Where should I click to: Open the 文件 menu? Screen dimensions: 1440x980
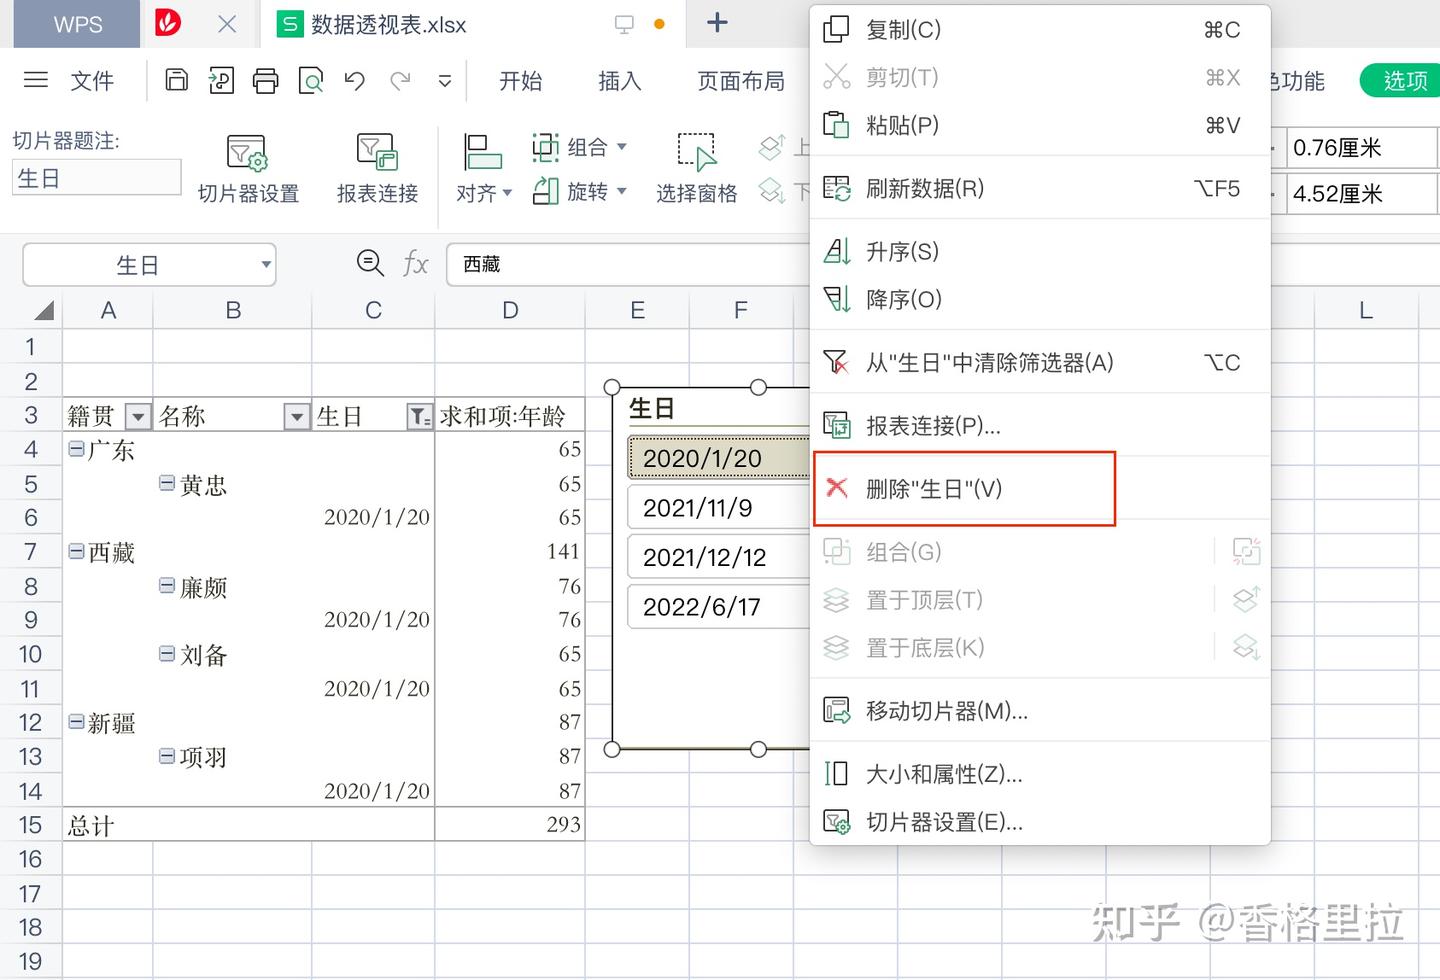click(x=92, y=81)
